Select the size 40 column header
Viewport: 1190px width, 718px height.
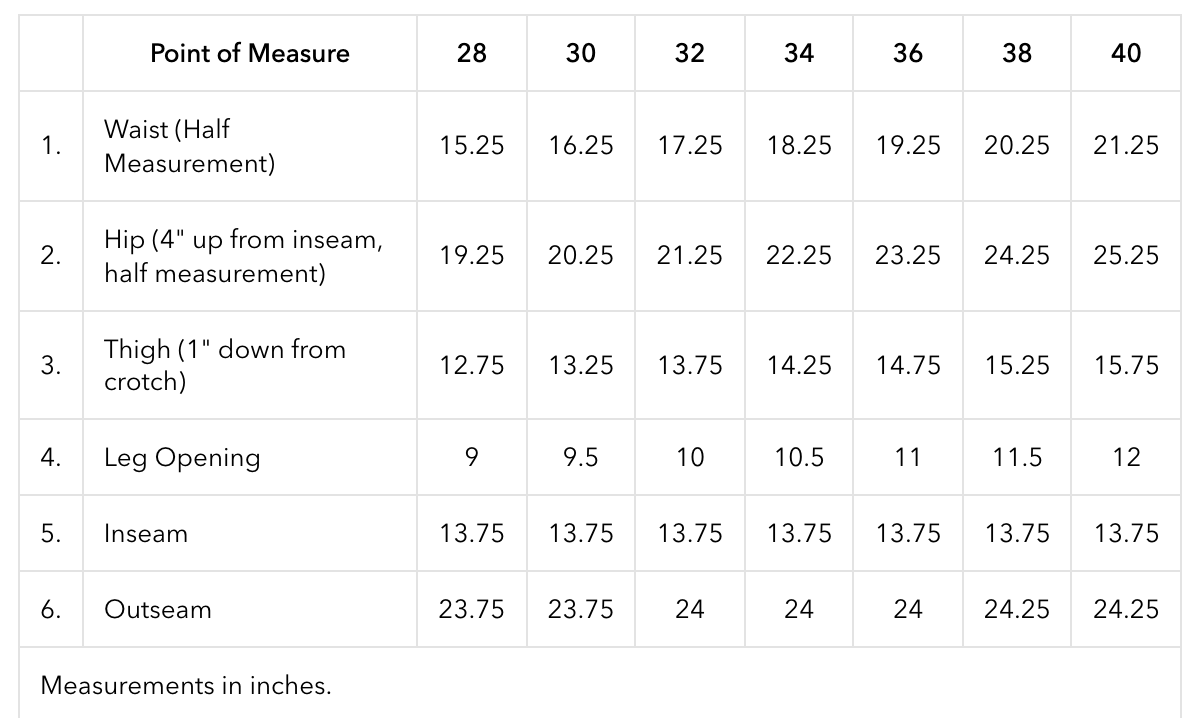coord(1126,53)
